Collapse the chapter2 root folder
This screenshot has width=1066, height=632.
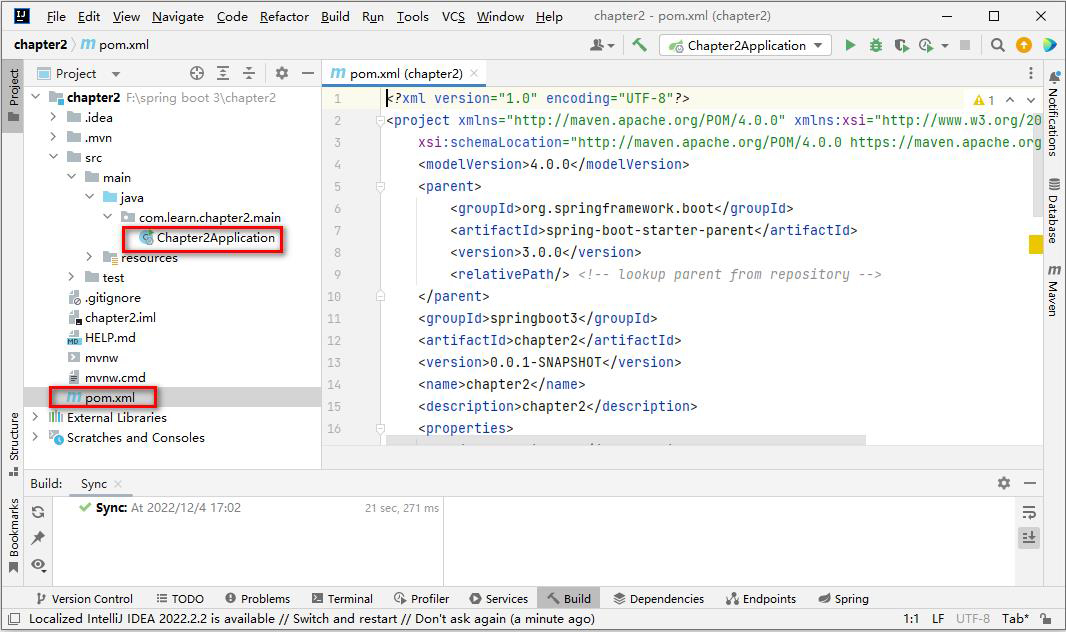point(36,97)
